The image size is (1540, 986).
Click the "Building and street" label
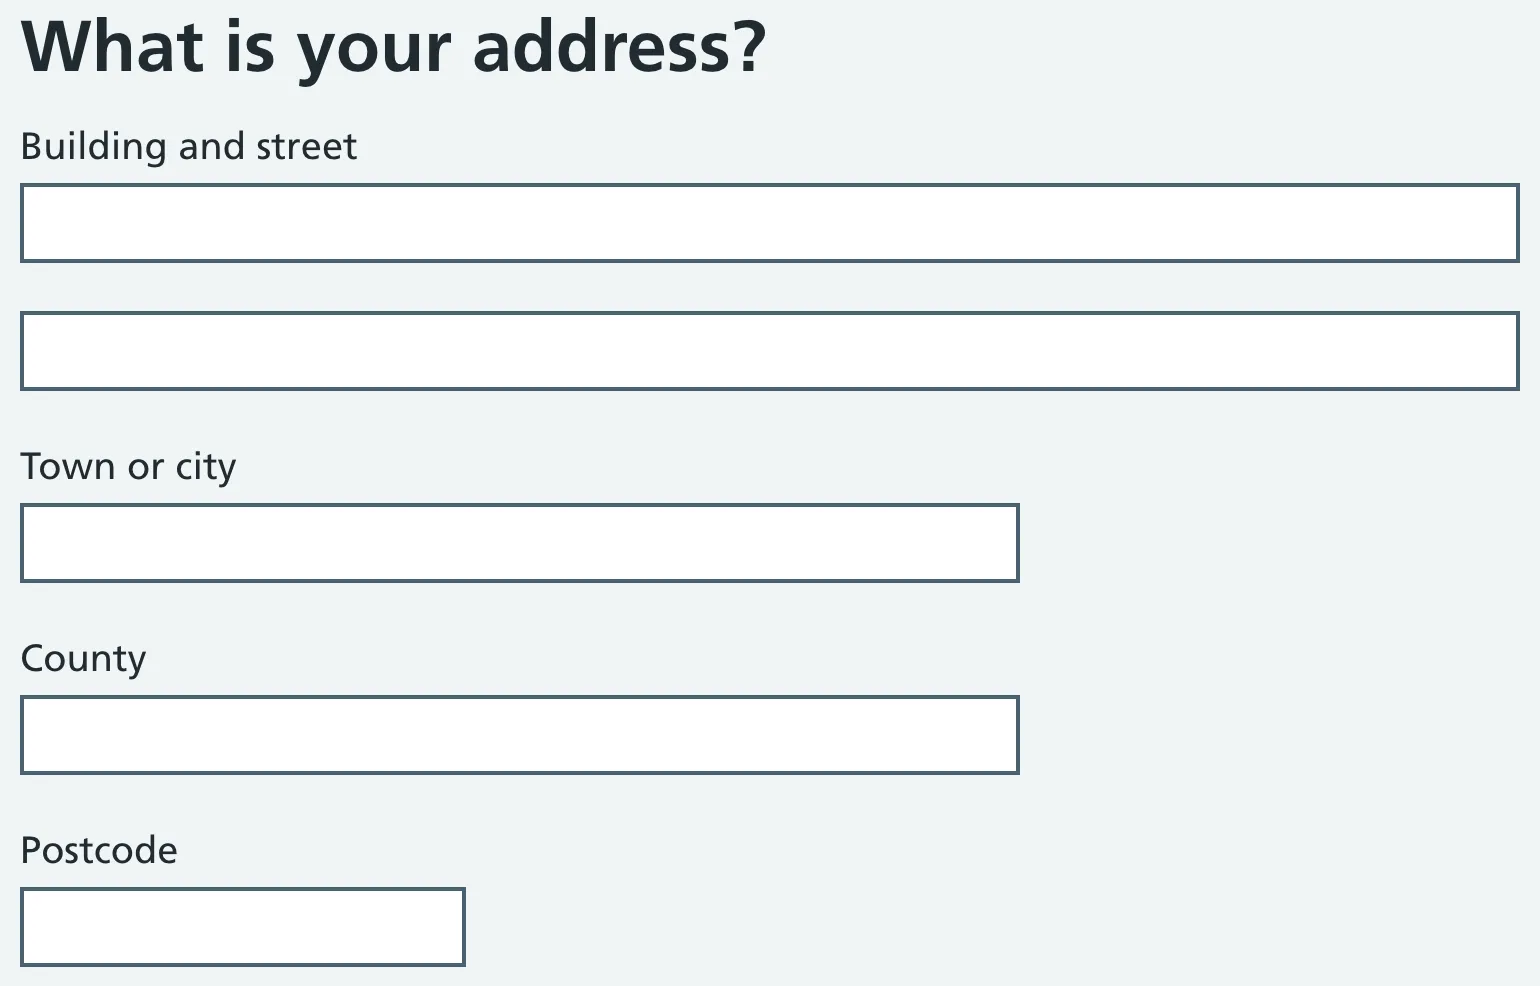click(188, 146)
